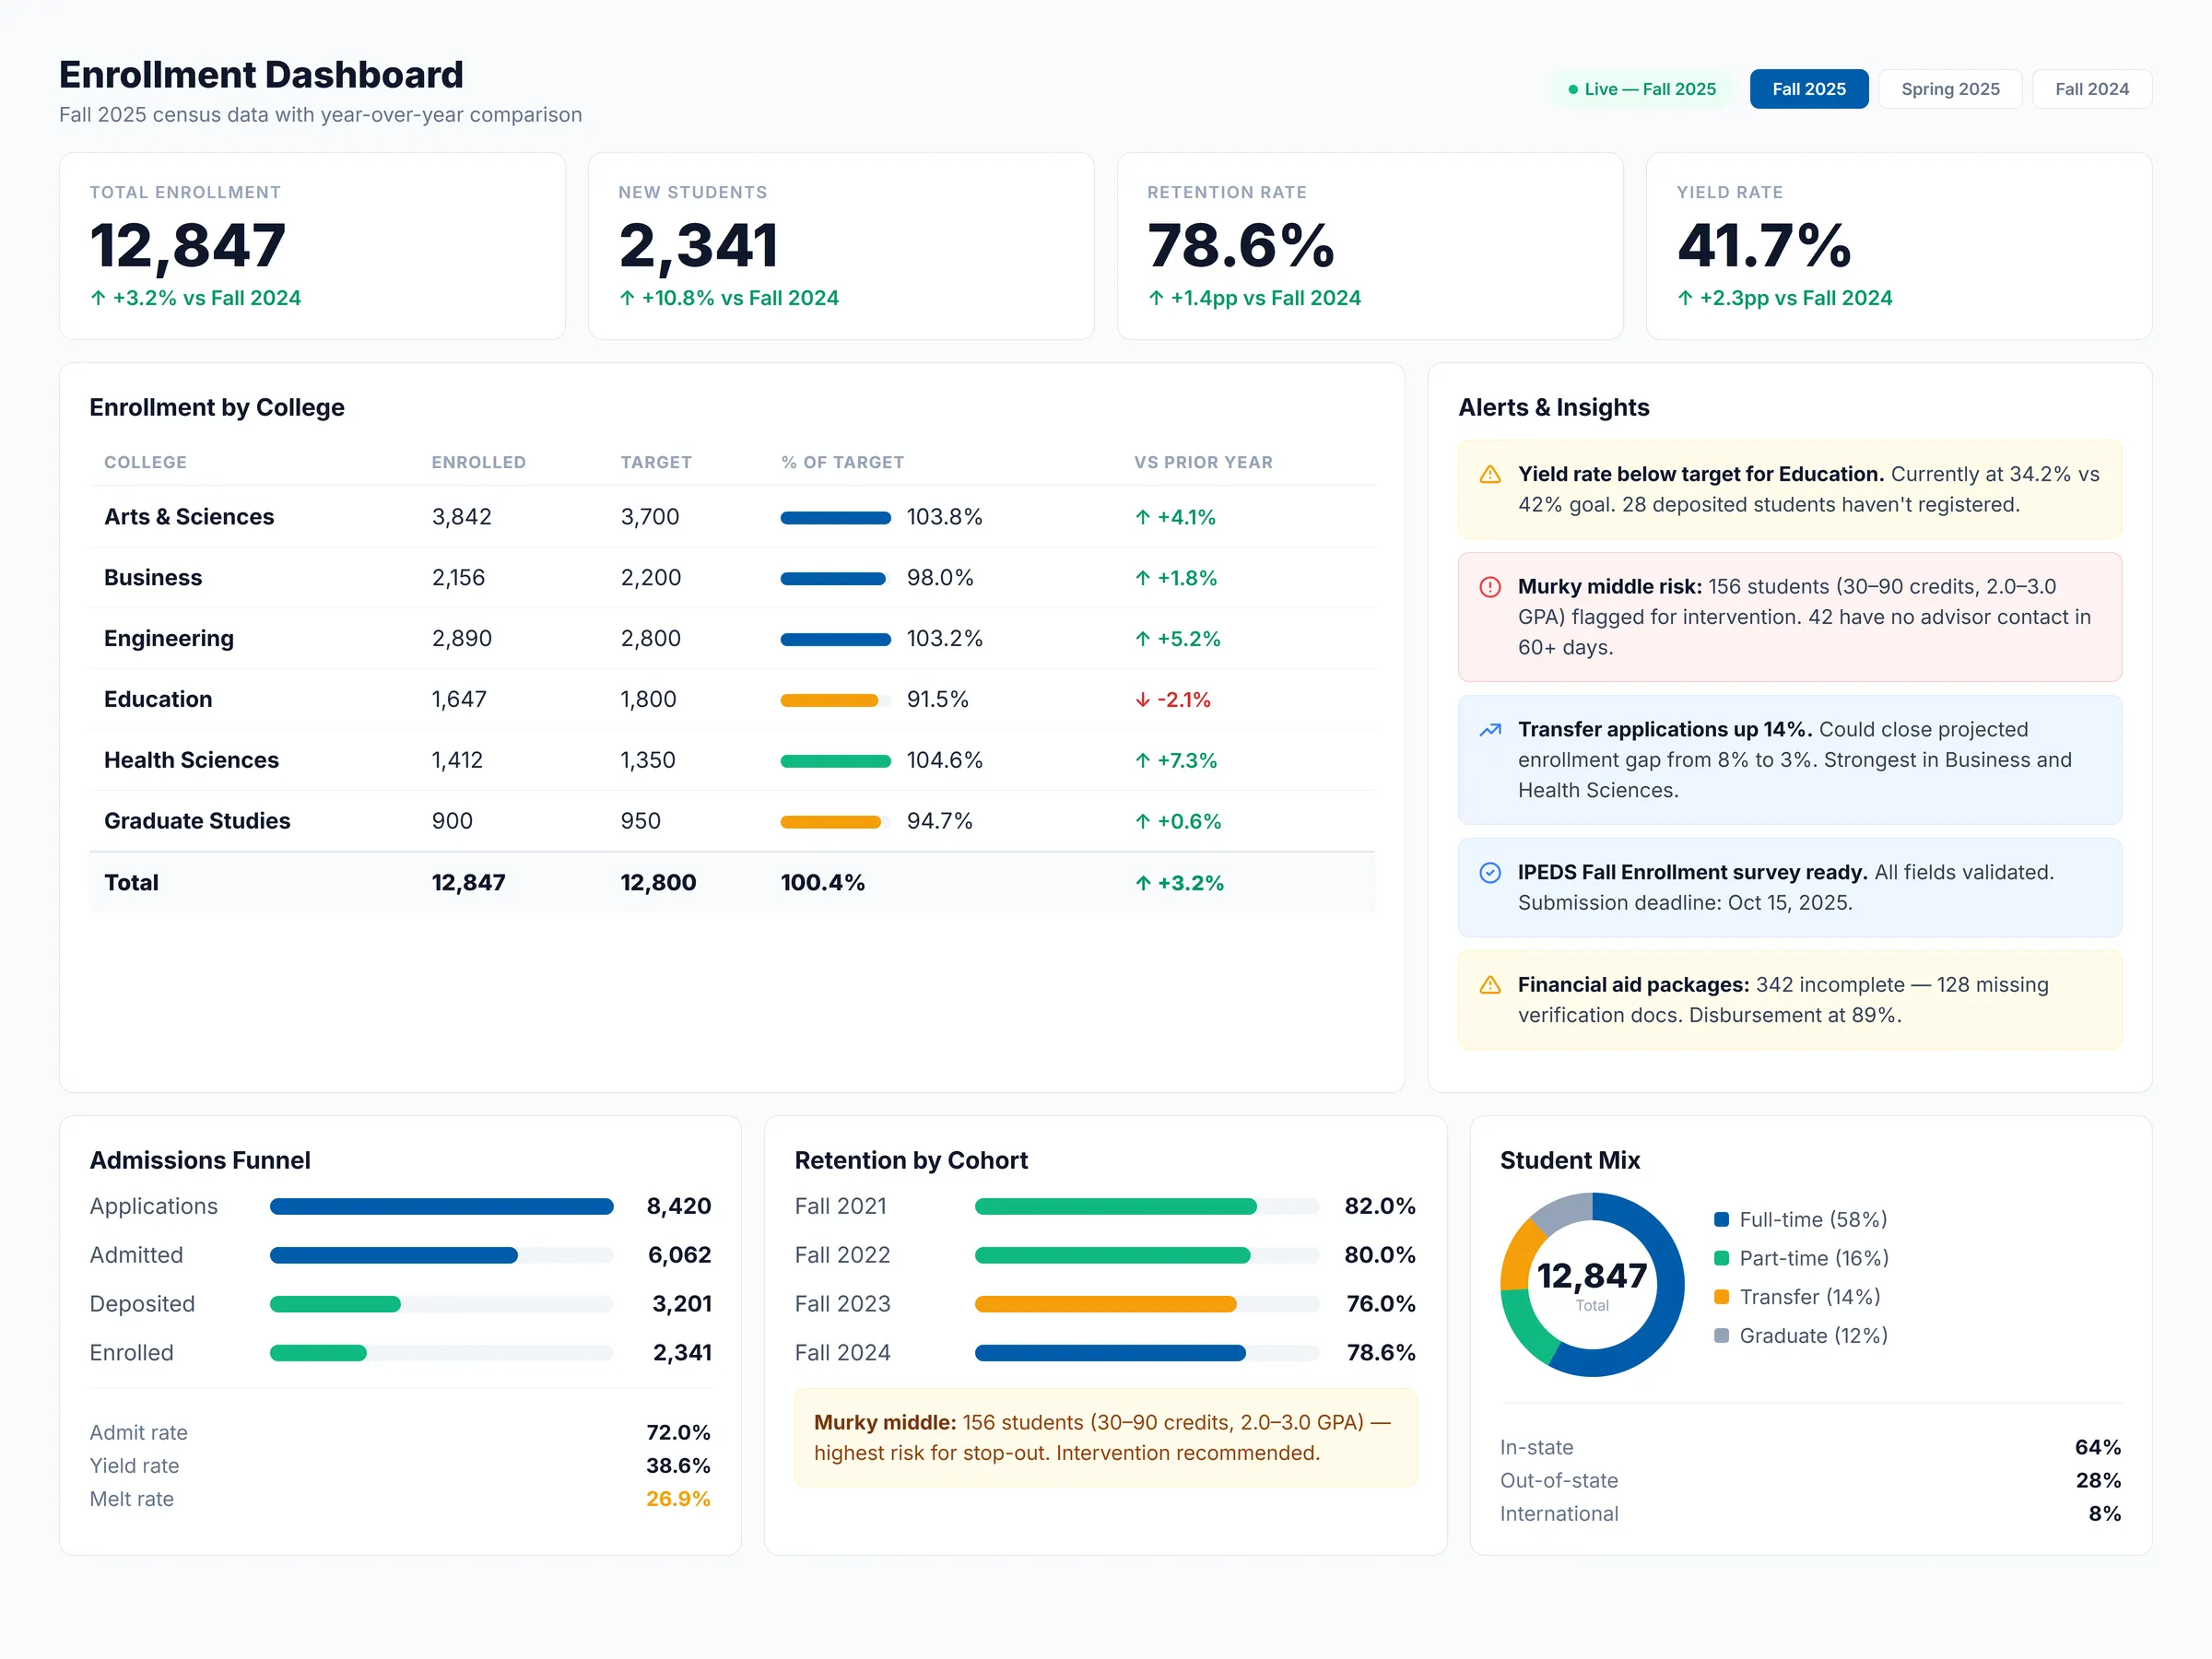
Task: Click the up arrow under Yield Rate card
Action: 1685,298
